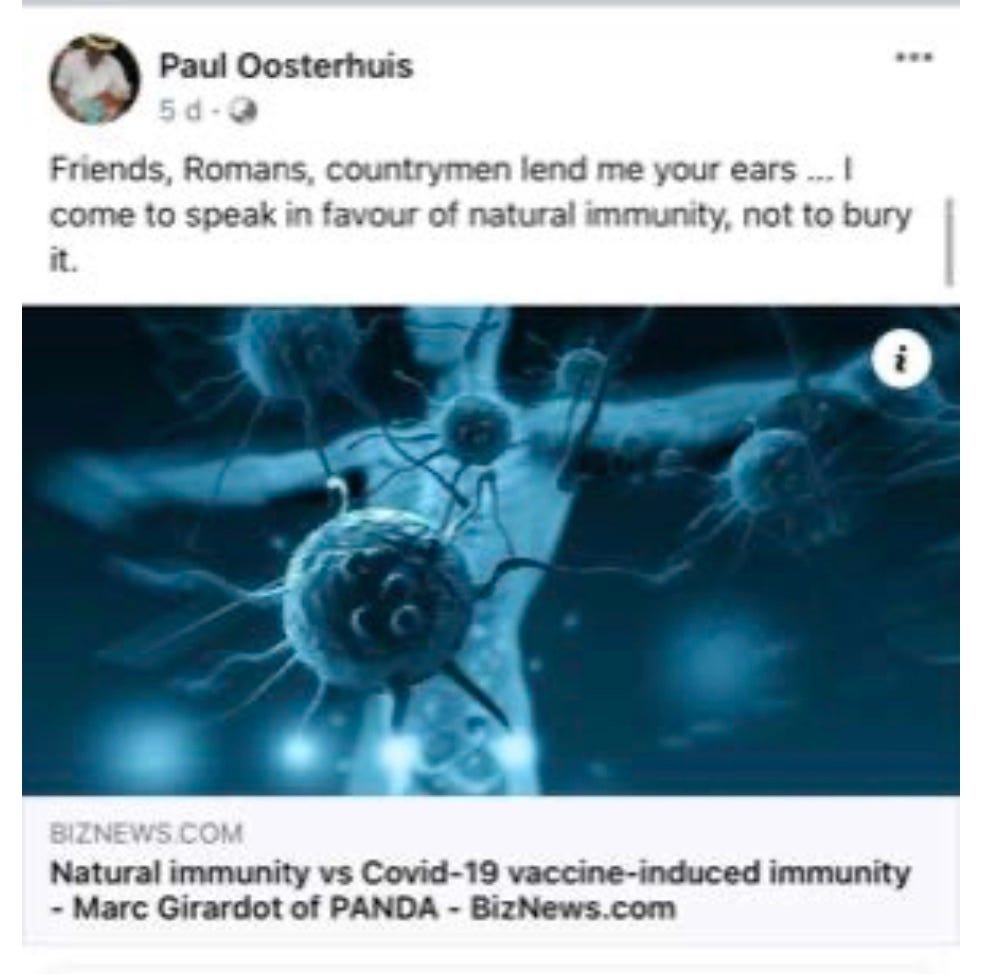This screenshot has height=974, width=998.
Task: Click the word 'it.' ending the post
Action: (64, 261)
